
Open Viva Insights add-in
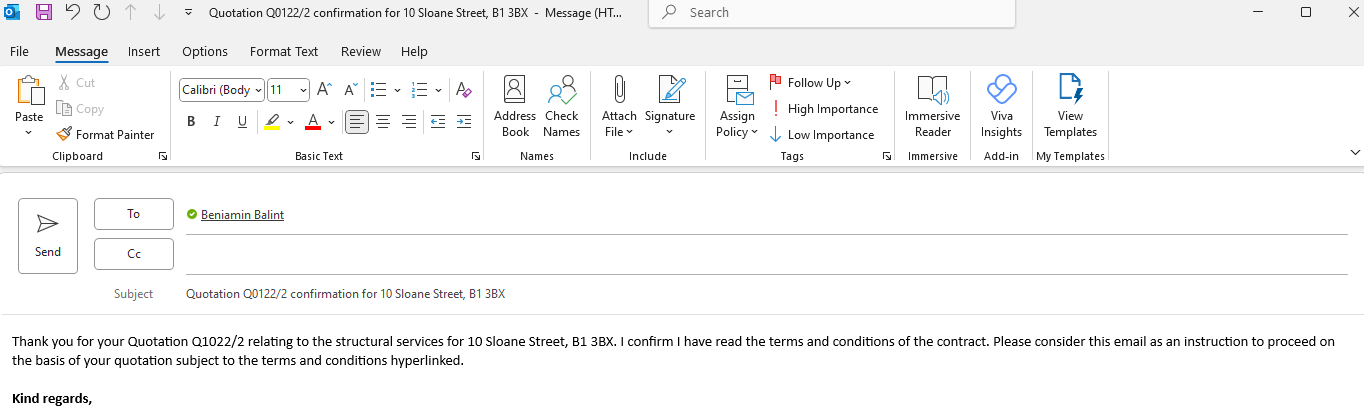click(x=1001, y=107)
